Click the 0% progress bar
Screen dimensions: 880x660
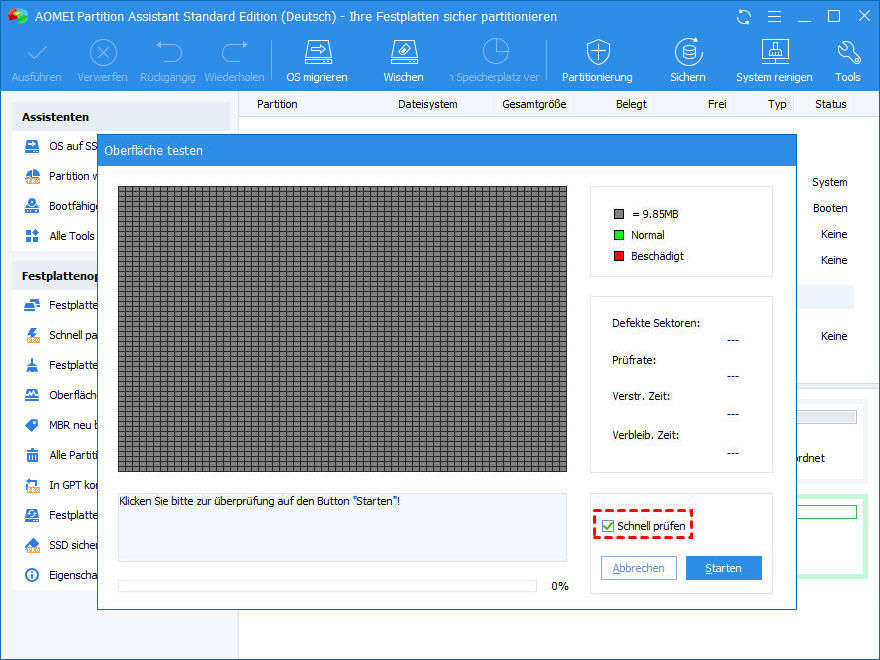click(x=327, y=586)
